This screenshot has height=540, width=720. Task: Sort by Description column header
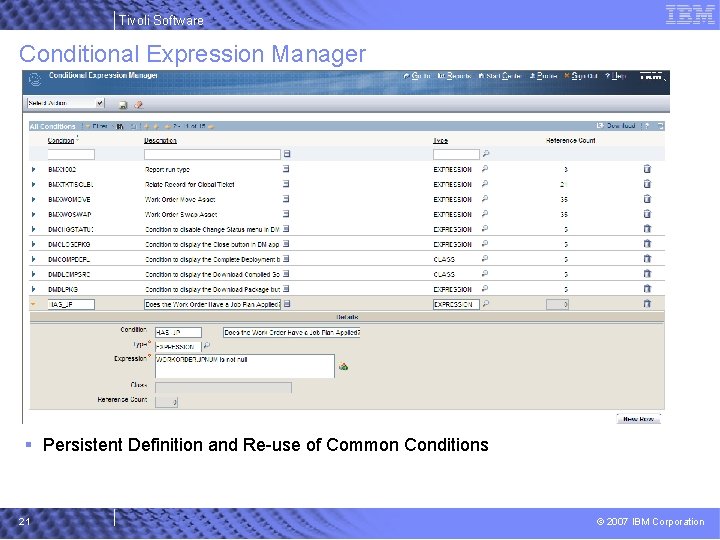pyautogui.click(x=160, y=141)
